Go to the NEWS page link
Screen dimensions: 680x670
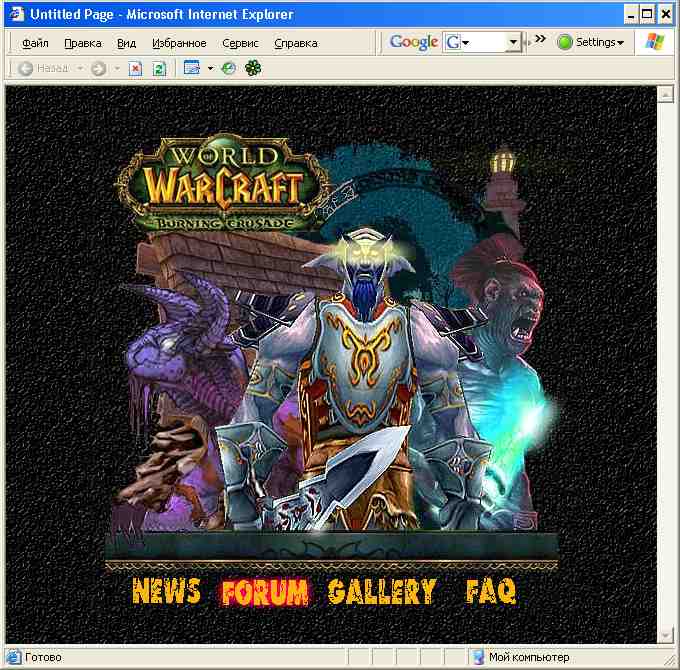pyautogui.click(x=166, y=591)
